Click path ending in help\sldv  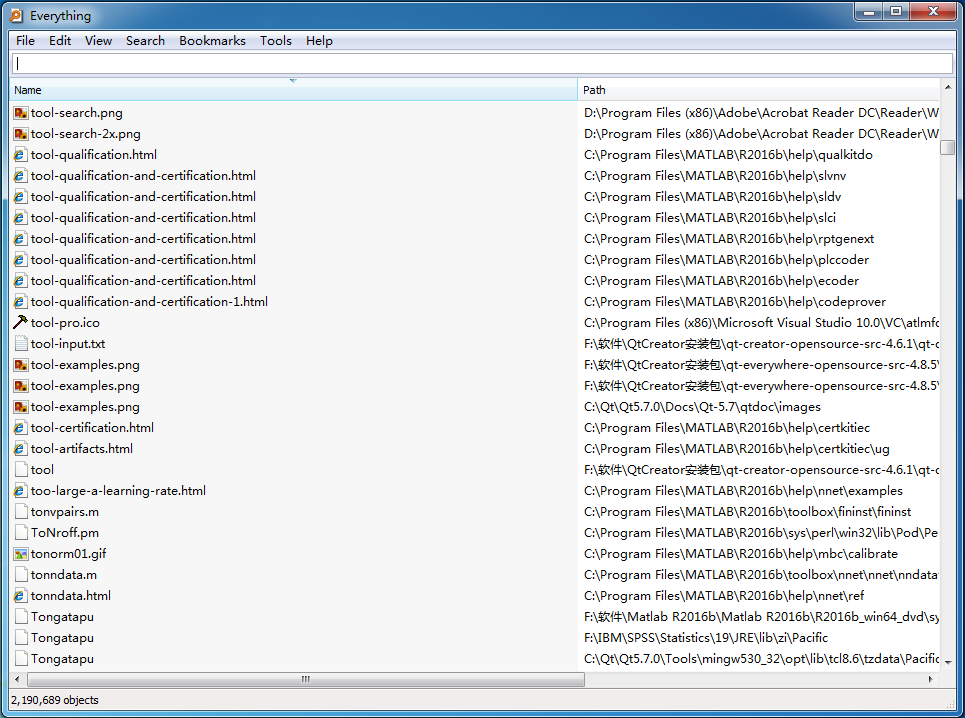tap(712, 196)
